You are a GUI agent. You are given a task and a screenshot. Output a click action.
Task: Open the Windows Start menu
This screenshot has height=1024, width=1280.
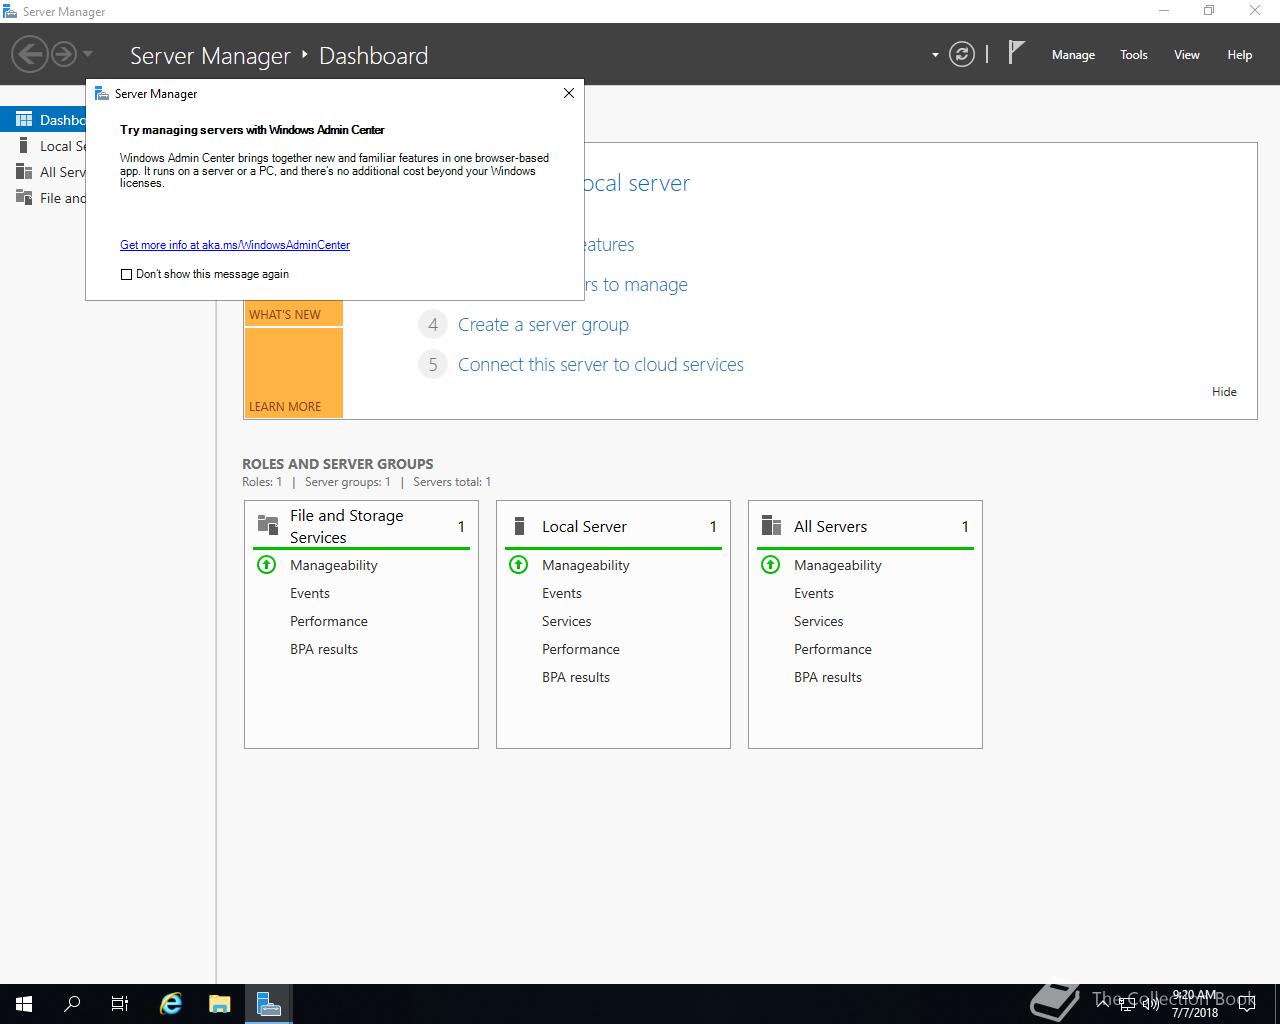(x=24, y=1004)
